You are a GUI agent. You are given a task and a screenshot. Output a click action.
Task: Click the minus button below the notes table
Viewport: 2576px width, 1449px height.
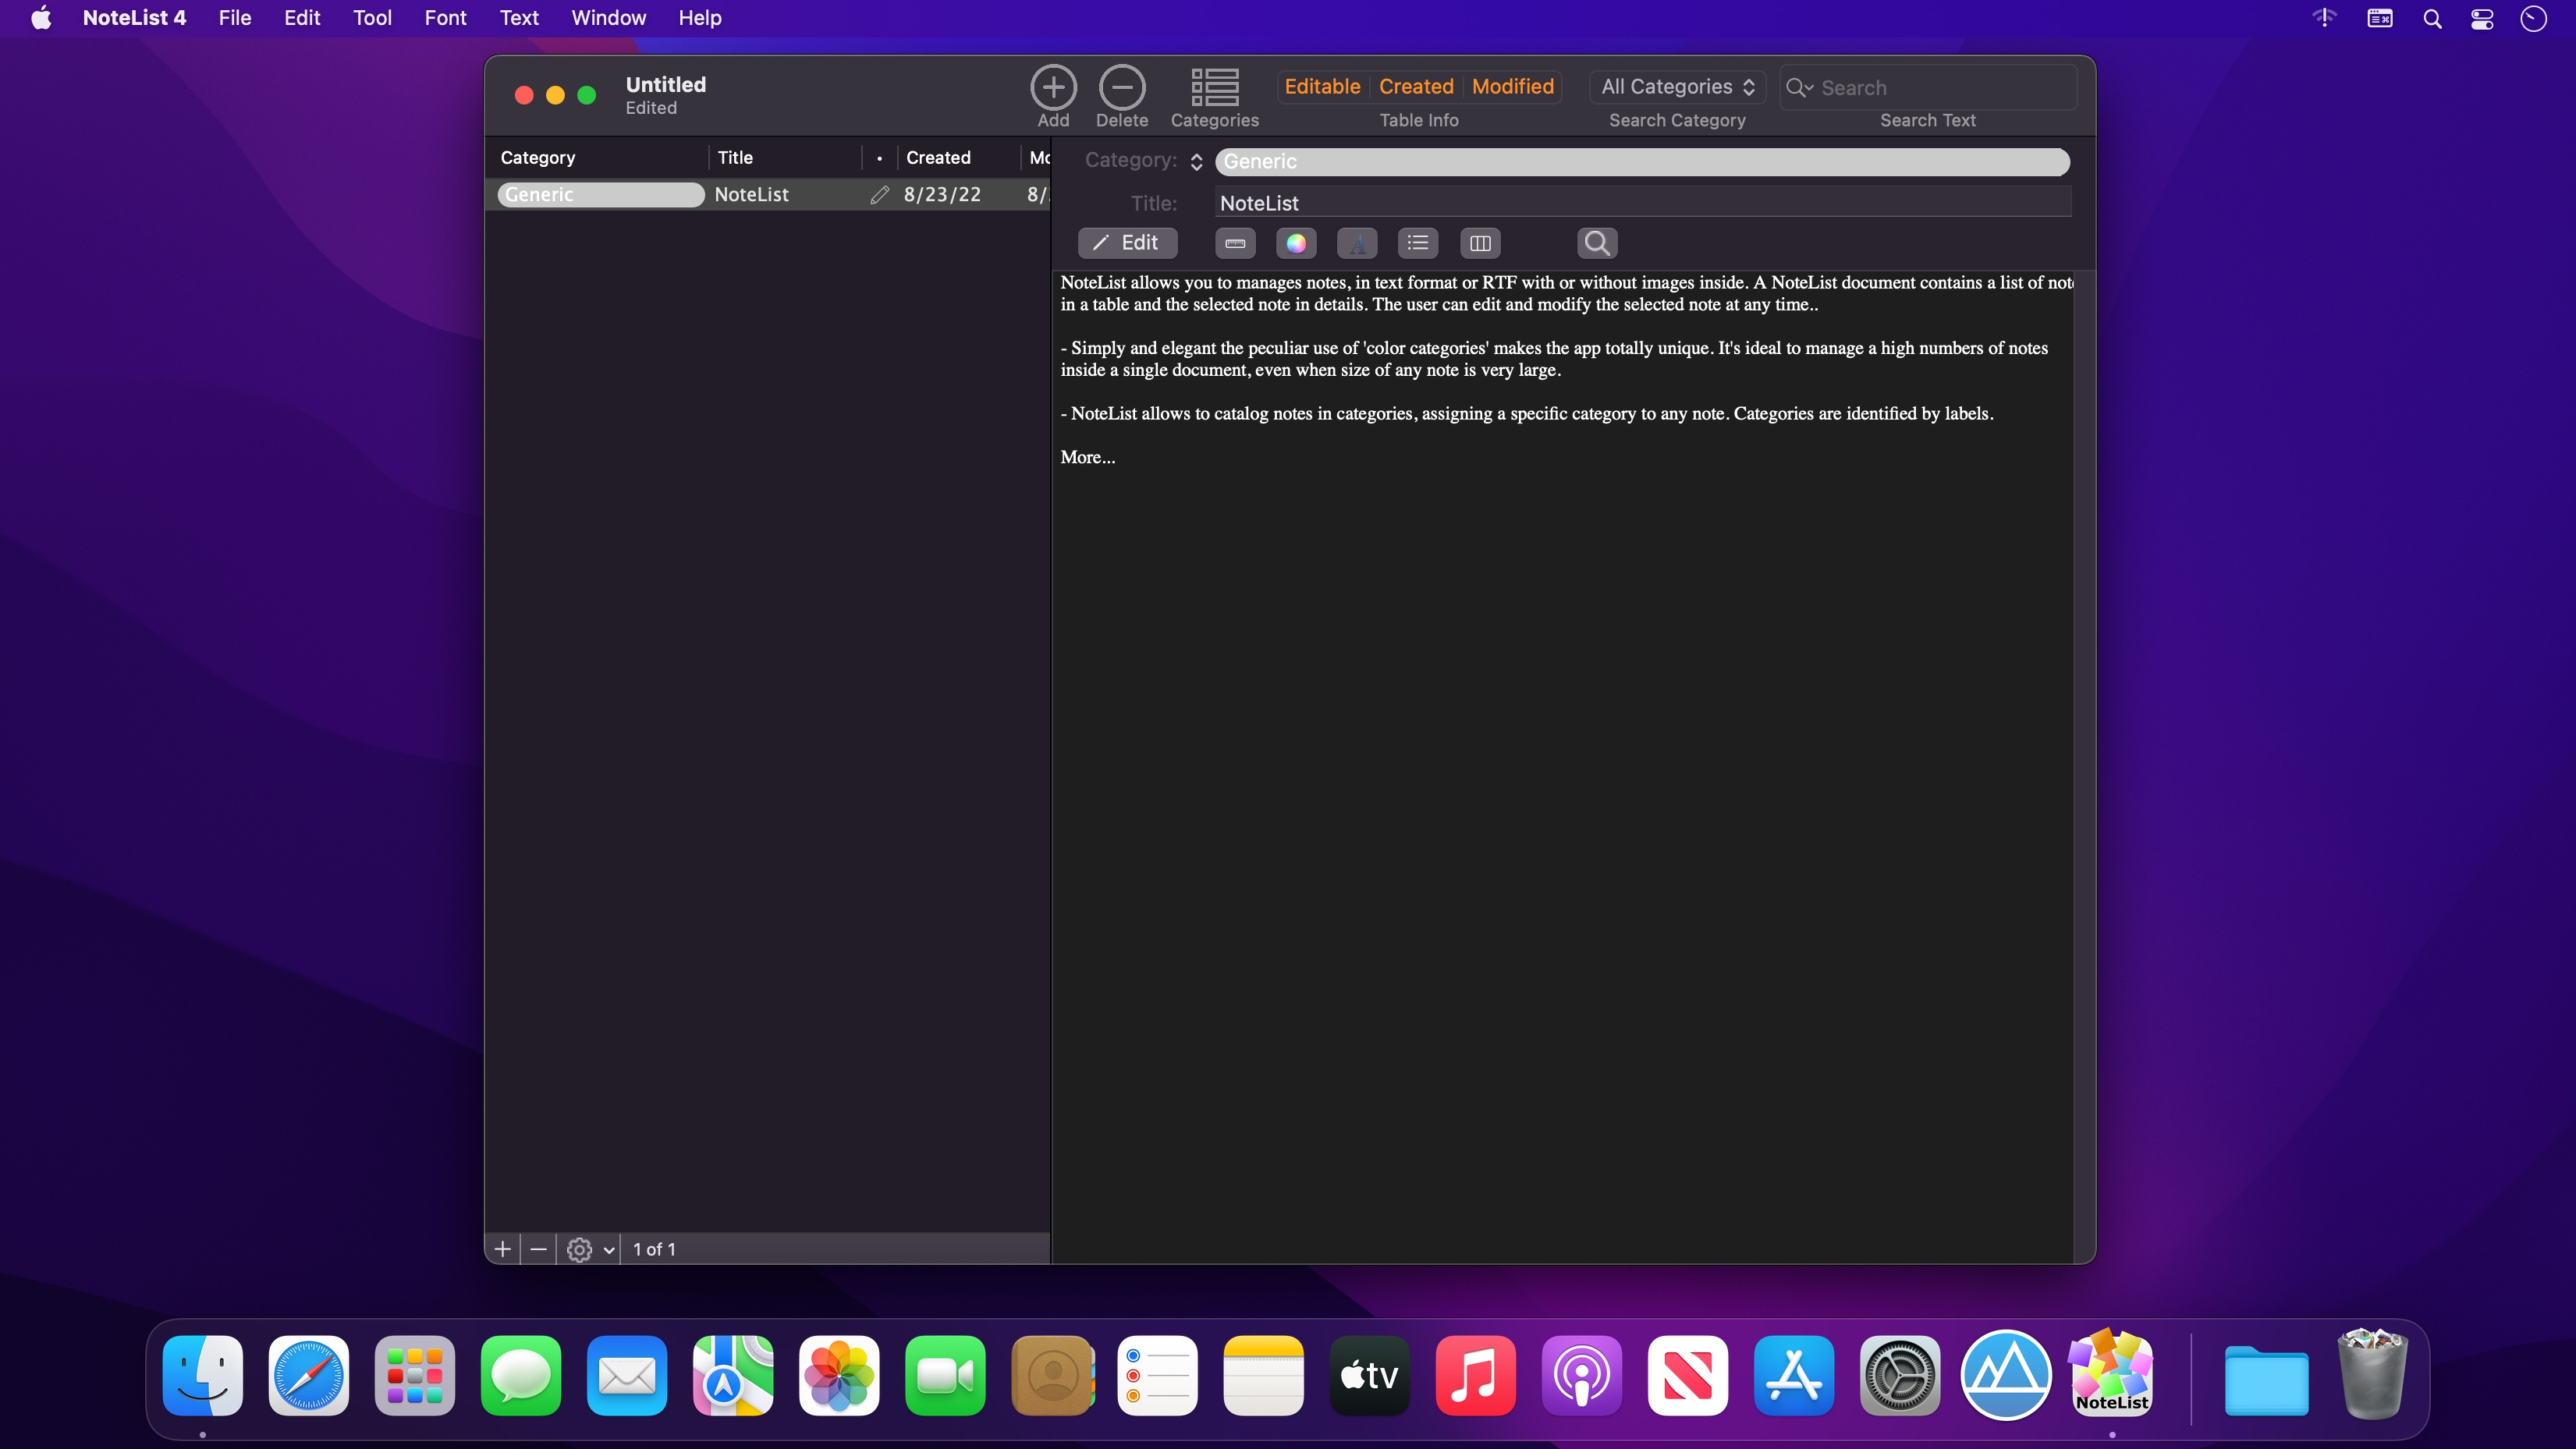coord(538,1249)
